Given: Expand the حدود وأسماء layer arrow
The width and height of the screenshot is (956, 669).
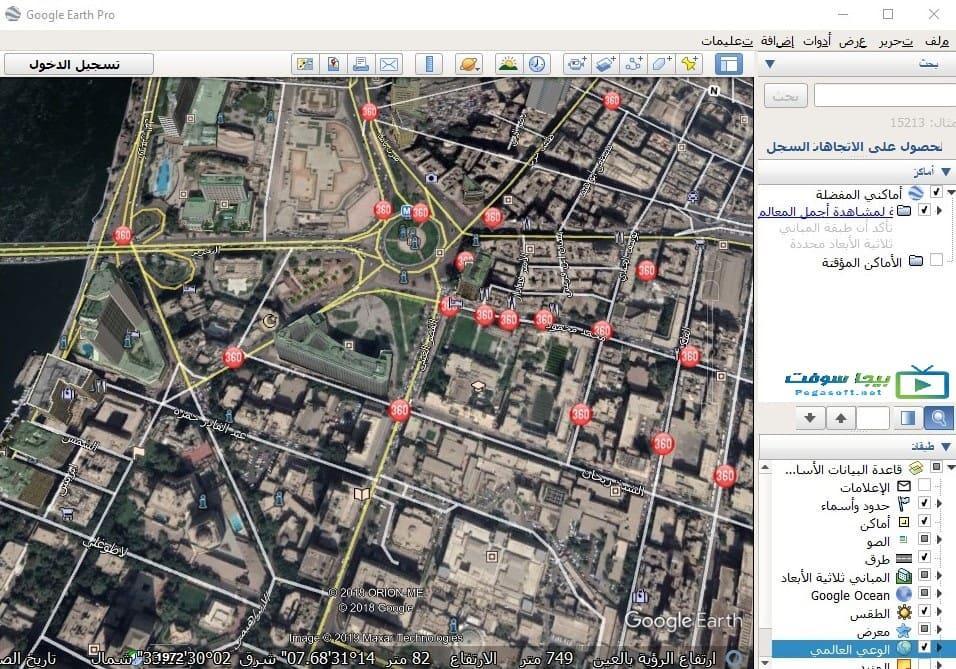Looking at the screenshot, I should [940, 504].
